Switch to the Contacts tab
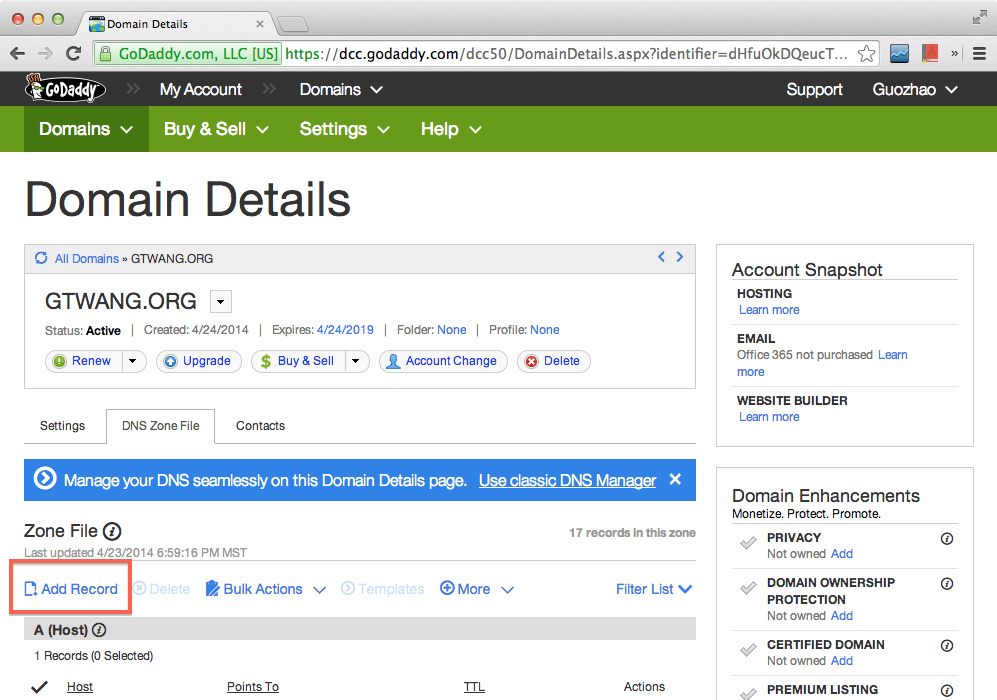This screenshot has height=700, width=997. [260, 425]
